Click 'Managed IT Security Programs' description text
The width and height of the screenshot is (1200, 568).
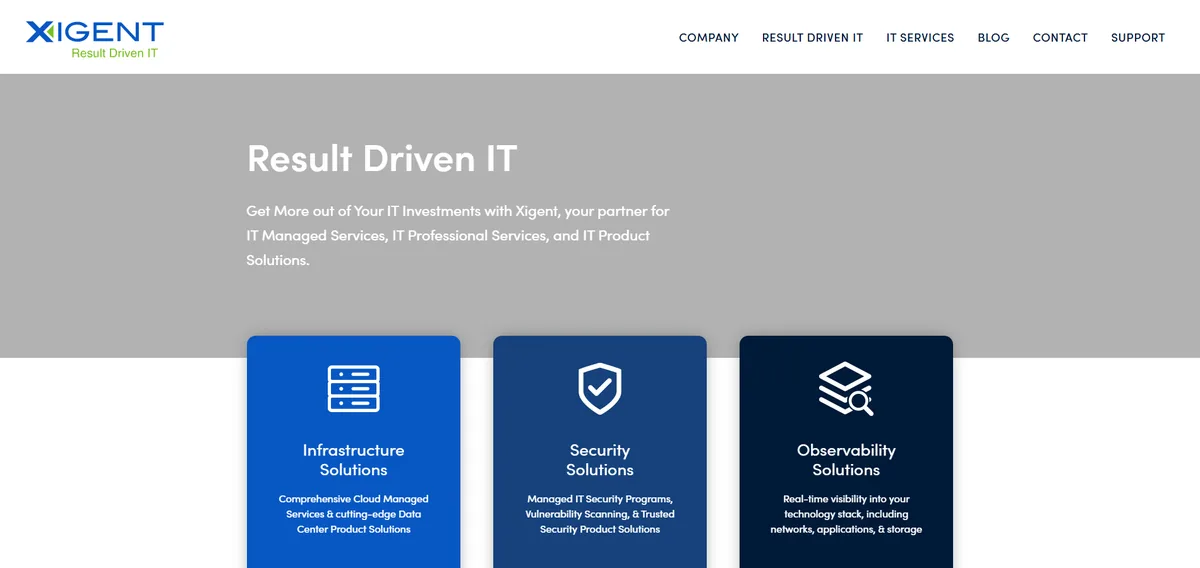point(600,514)
